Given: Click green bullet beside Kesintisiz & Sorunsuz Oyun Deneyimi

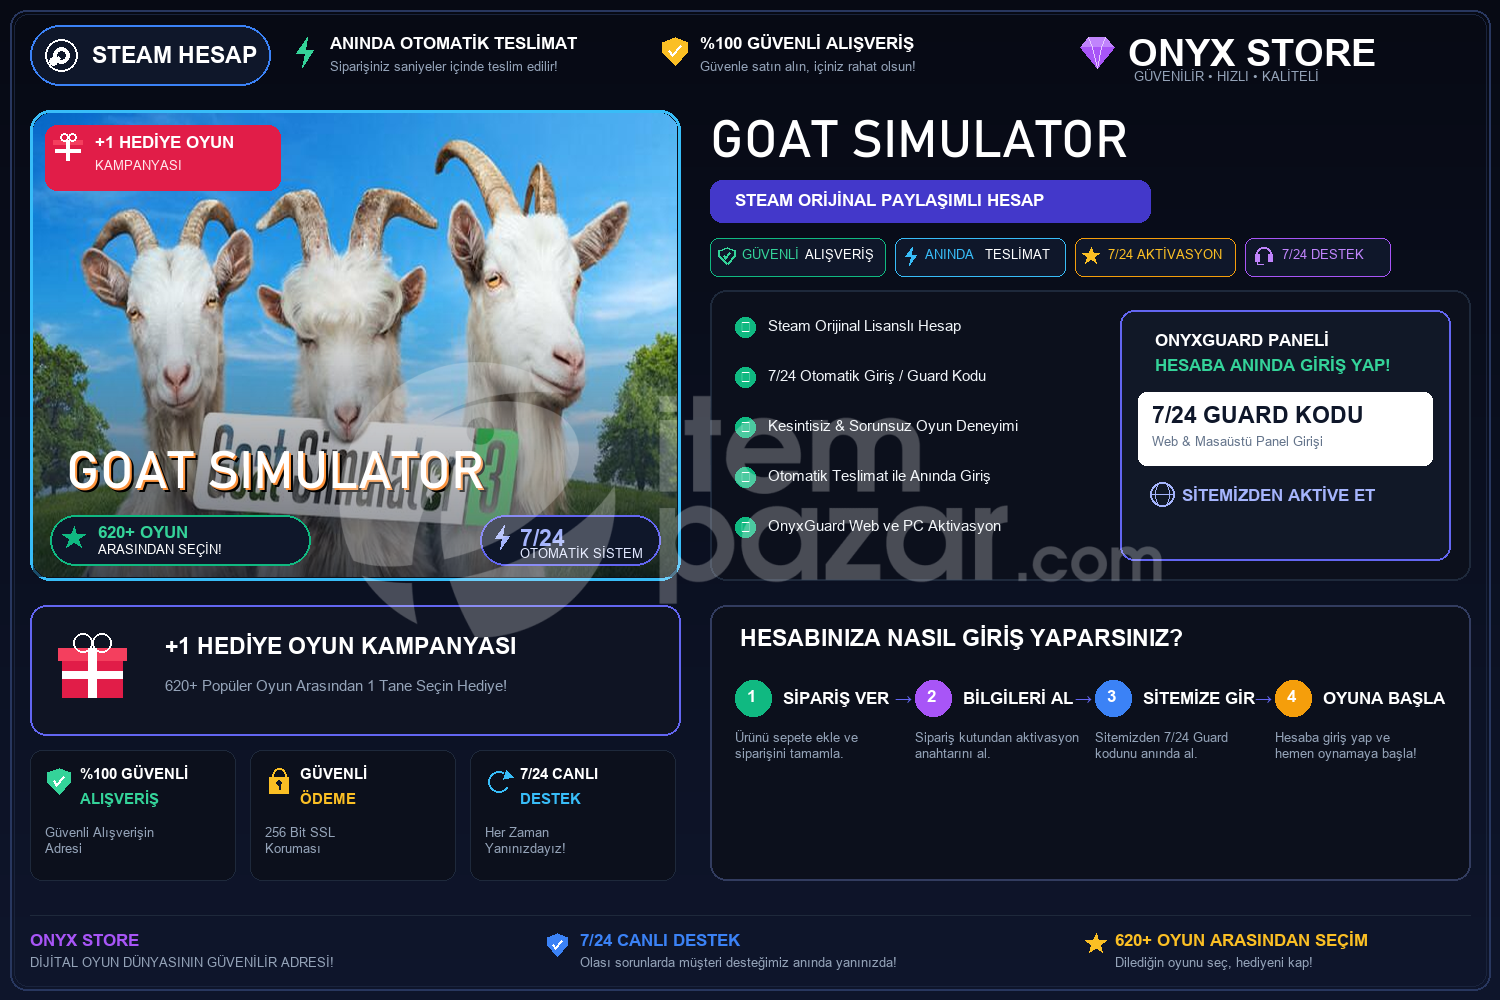Looking at the screenshot, I should point(745,427).
